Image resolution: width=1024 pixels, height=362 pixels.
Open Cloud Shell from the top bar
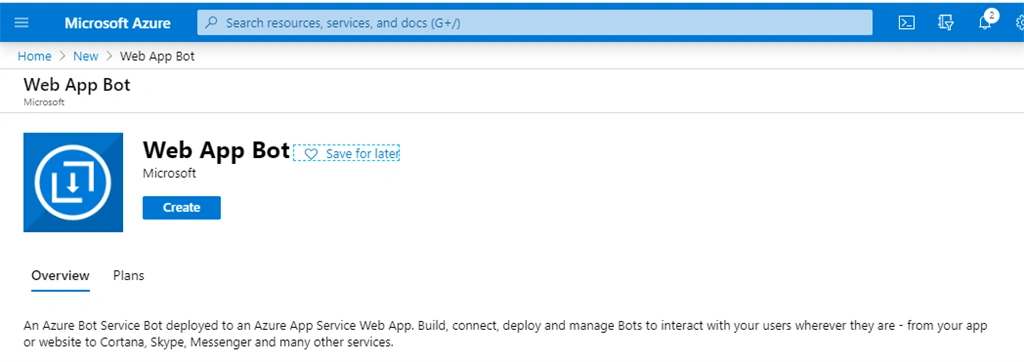click(x=906, y=23)
